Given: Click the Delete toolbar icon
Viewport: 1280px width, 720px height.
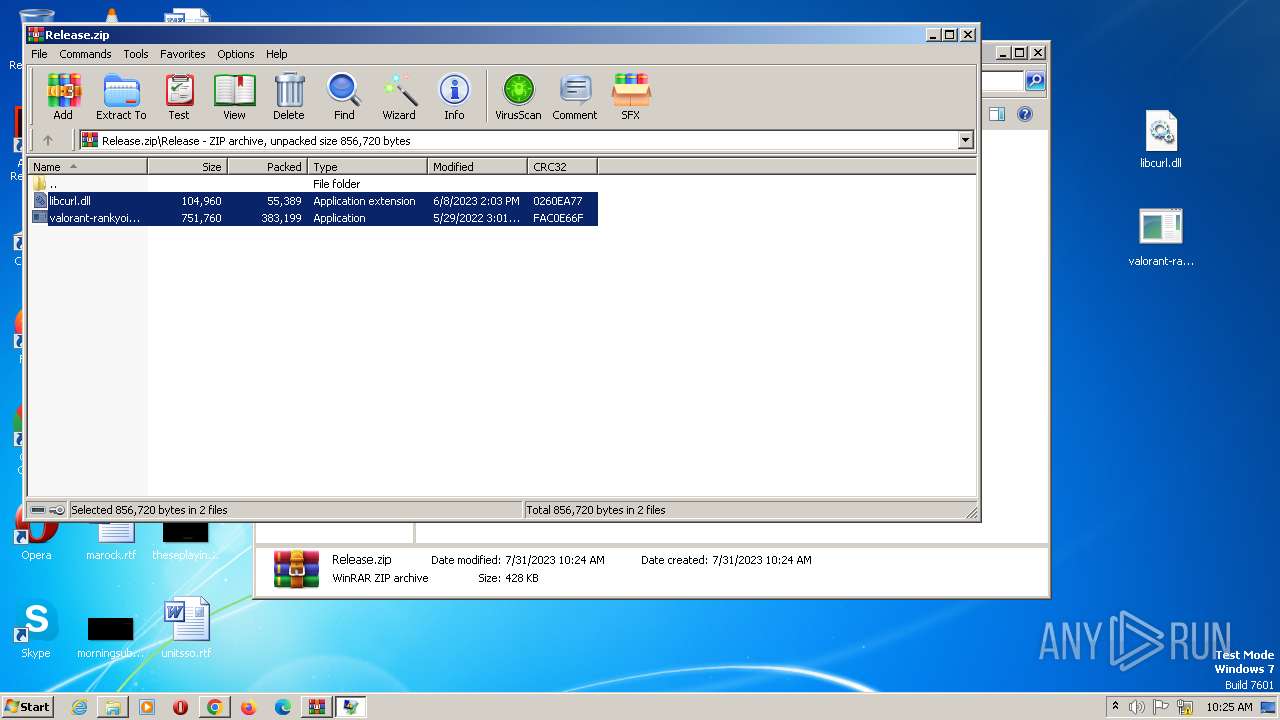Looking at the screenshot, I should [289, 97].
